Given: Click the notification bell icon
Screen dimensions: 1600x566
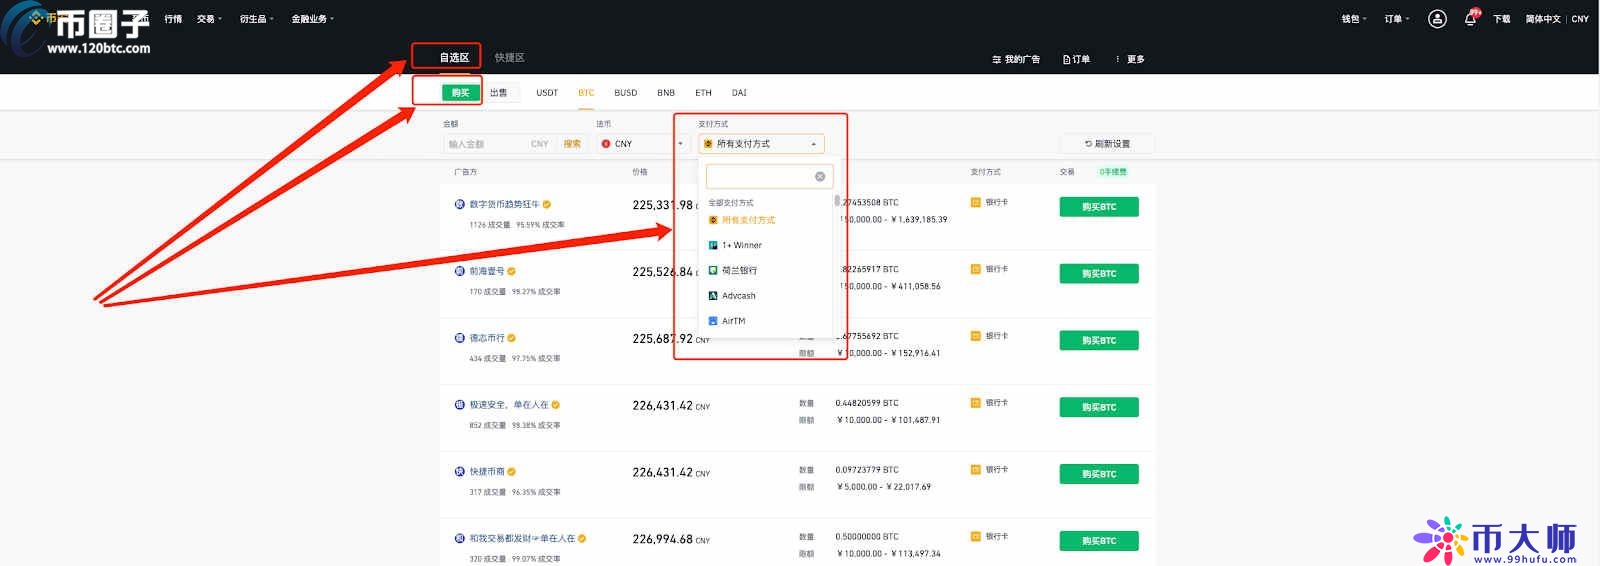Looking at the screenshot, I should (x=1470, y=19).
